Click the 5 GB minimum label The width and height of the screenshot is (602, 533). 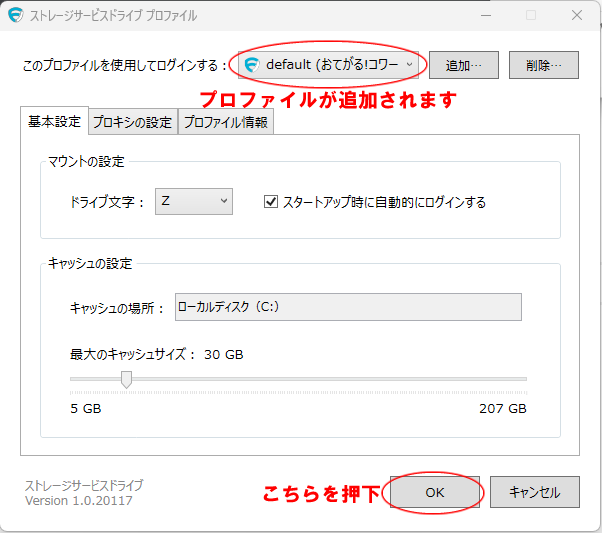tap(86, 409)
